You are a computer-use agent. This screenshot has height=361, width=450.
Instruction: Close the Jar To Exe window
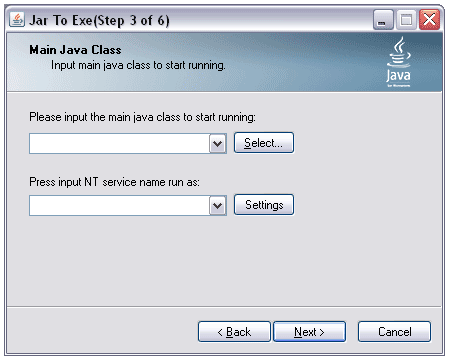(429, 20)
